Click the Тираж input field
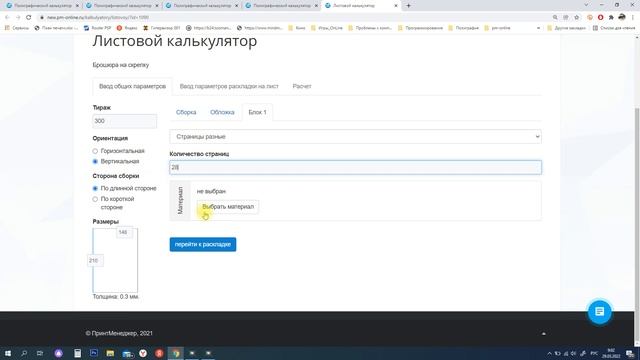This screenshot has height=360, width=640. click(x=124, y=121)
